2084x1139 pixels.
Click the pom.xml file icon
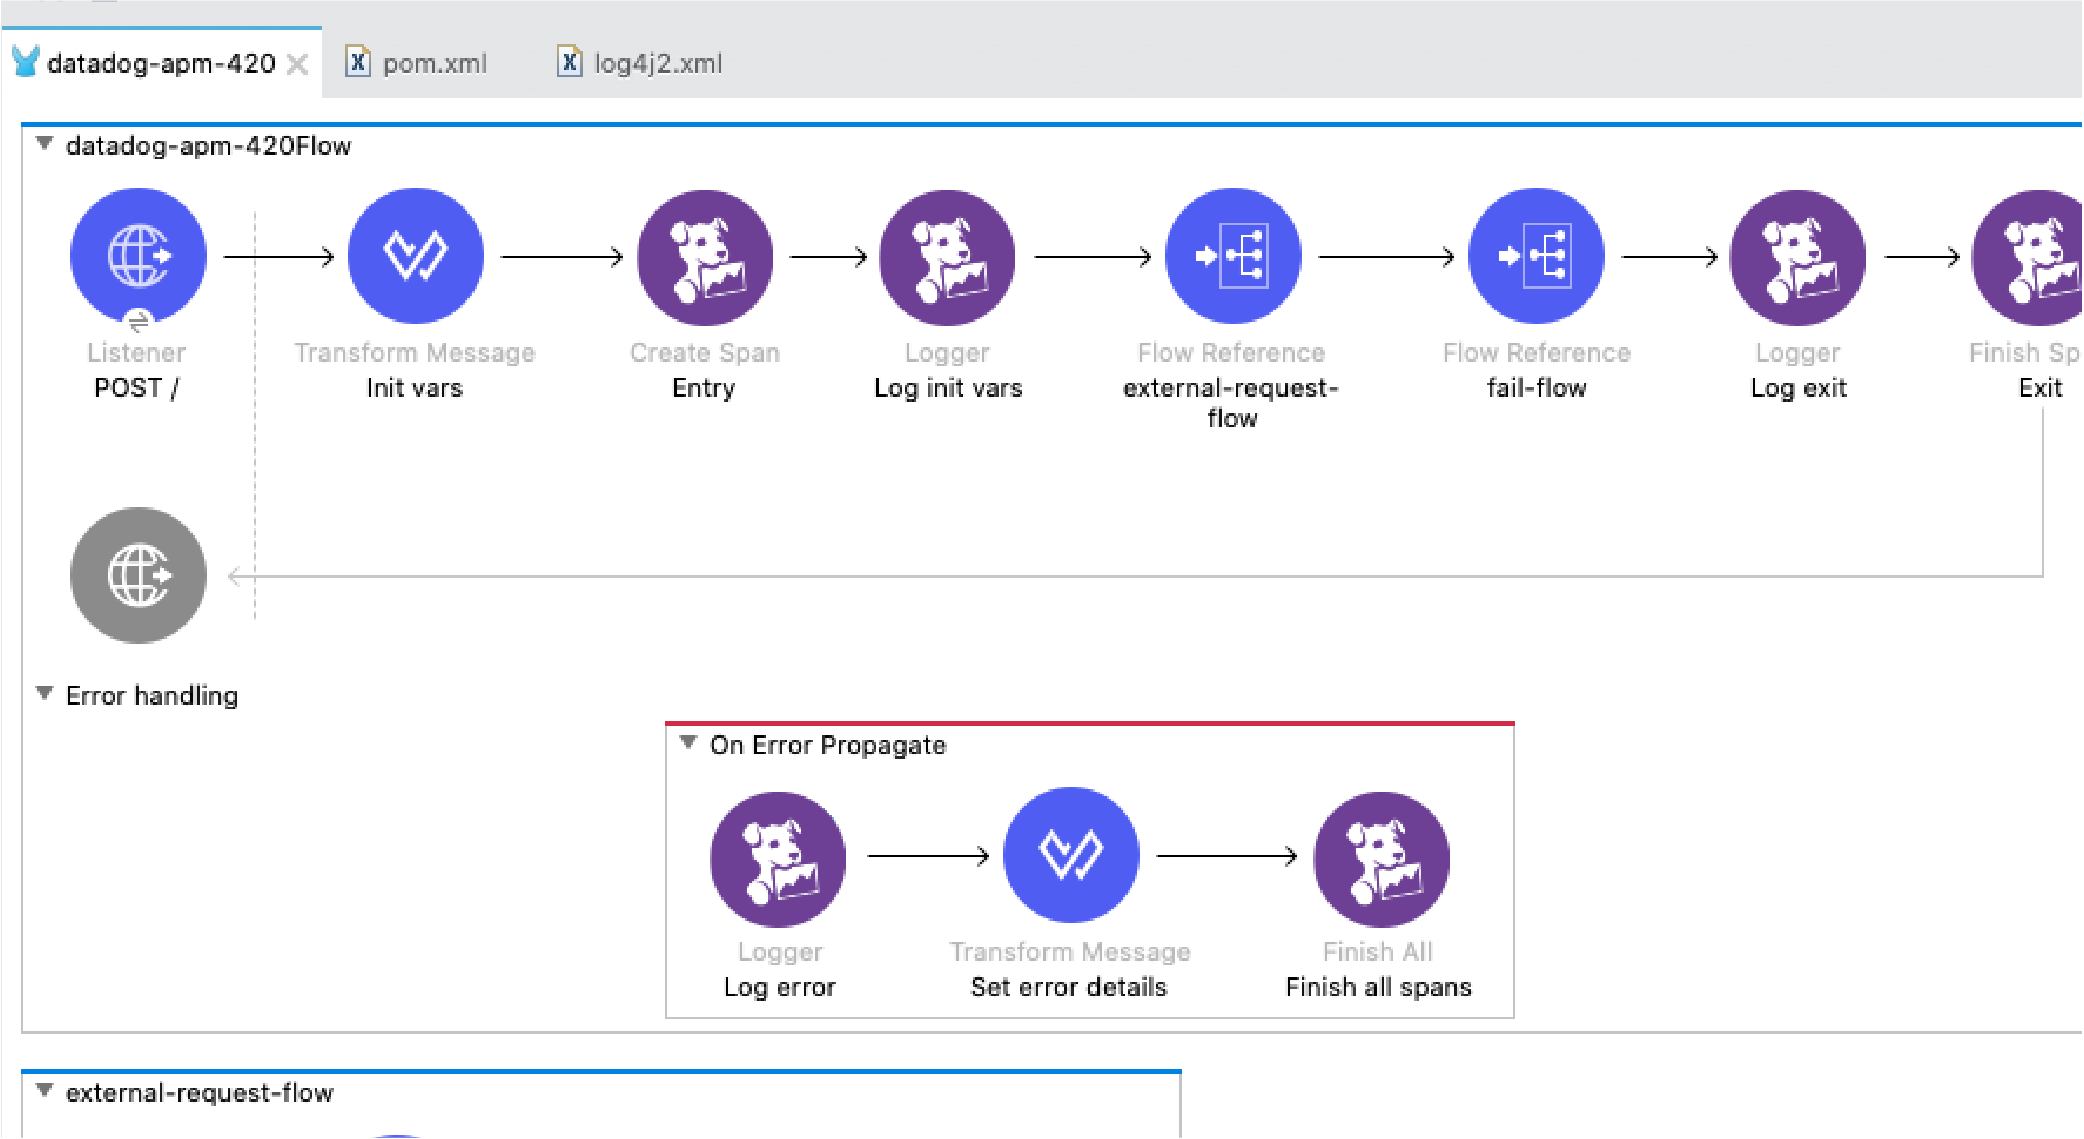(x=358, y=62)
